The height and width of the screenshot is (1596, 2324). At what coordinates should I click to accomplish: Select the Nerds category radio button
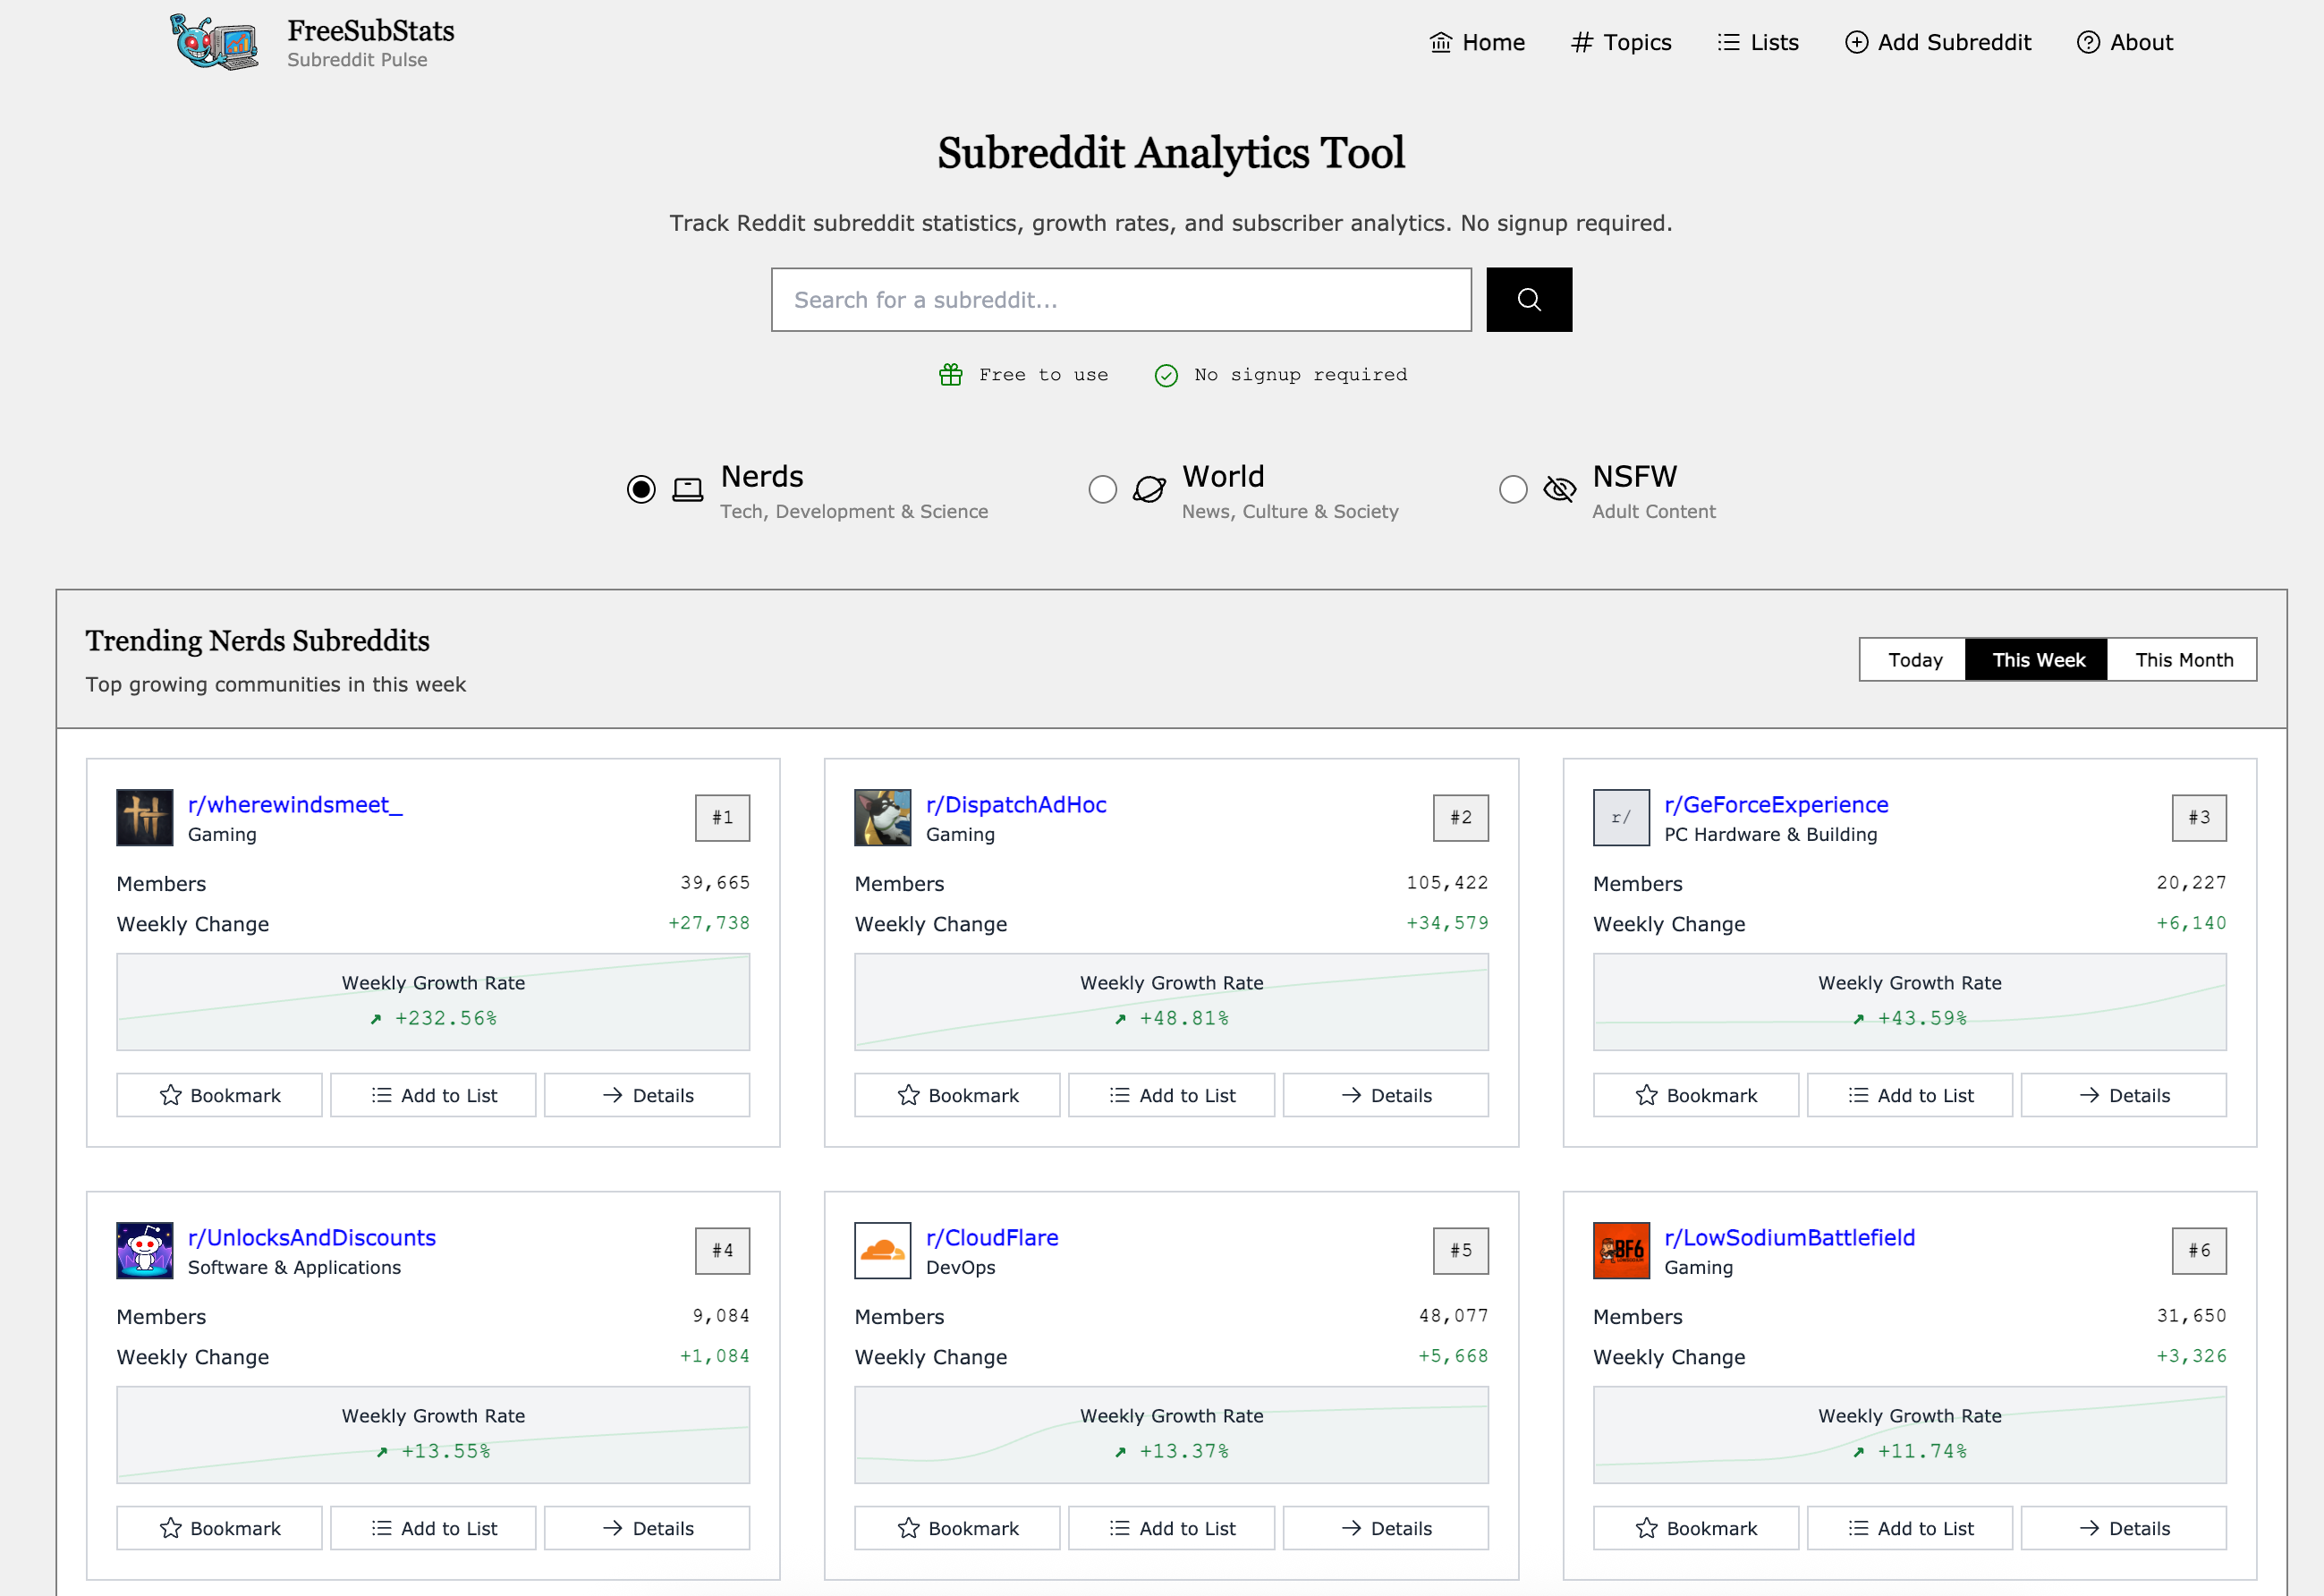[x=641, y=489]
